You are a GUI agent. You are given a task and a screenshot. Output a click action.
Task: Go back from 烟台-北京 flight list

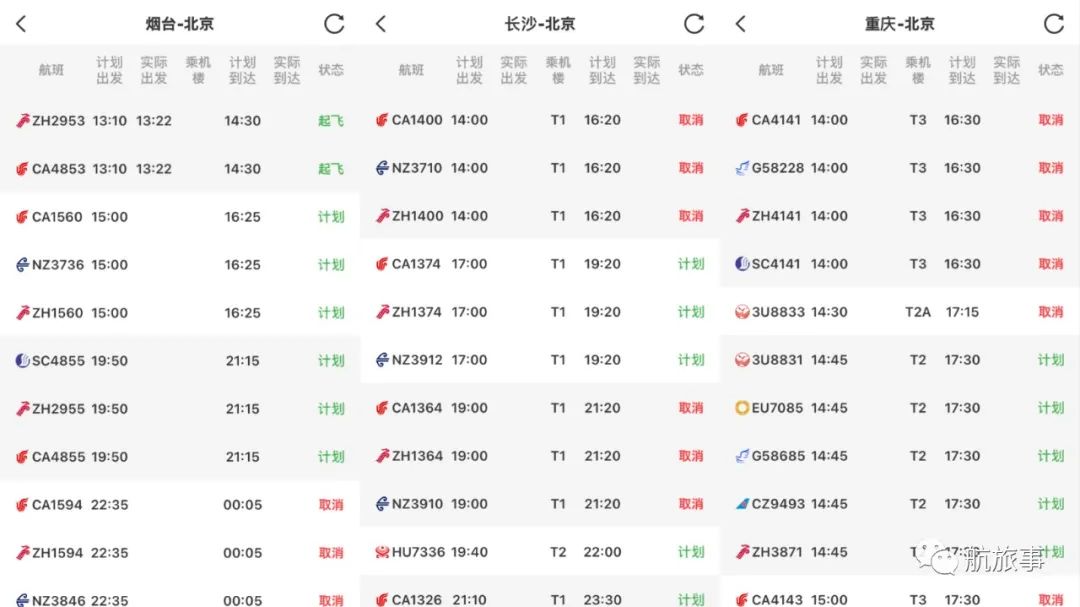click(21, 24)
